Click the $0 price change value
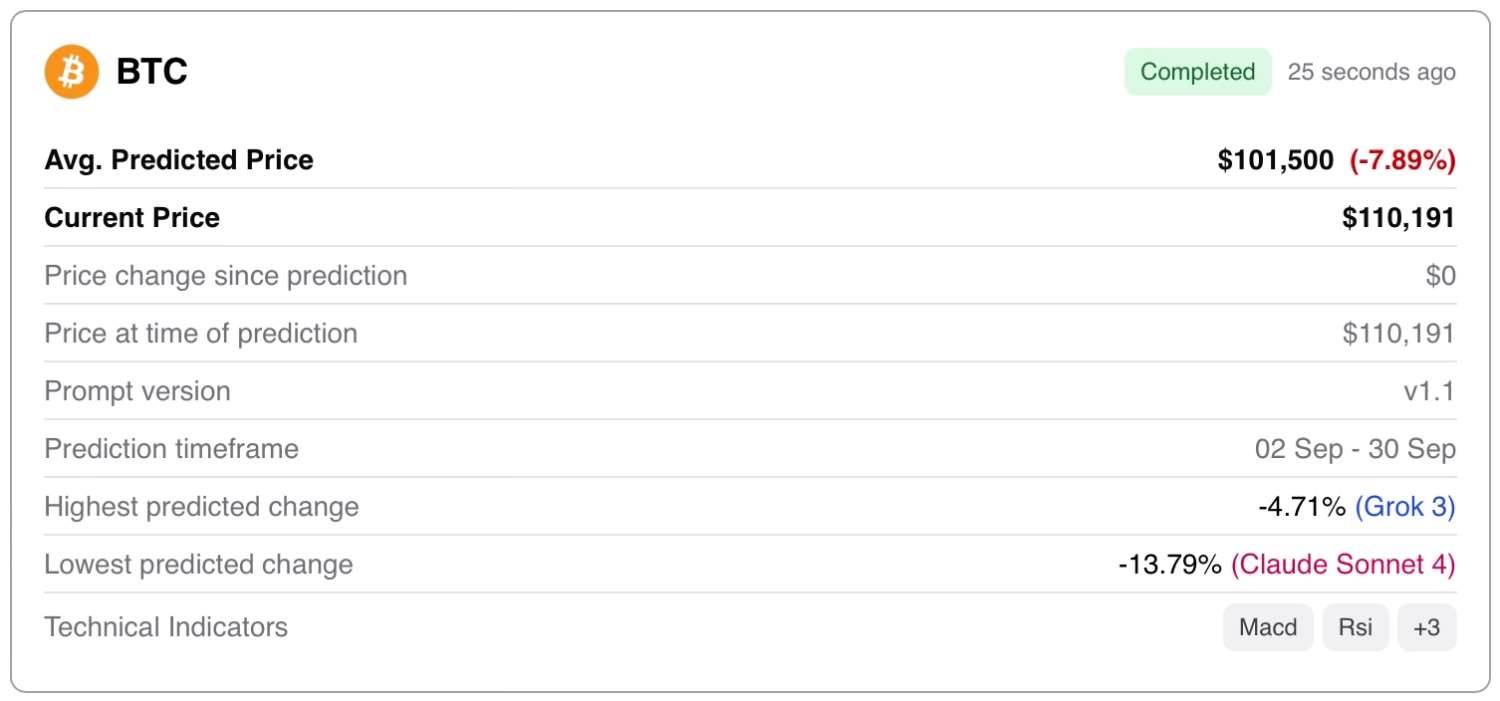1500x701 pixels. 1440,276
